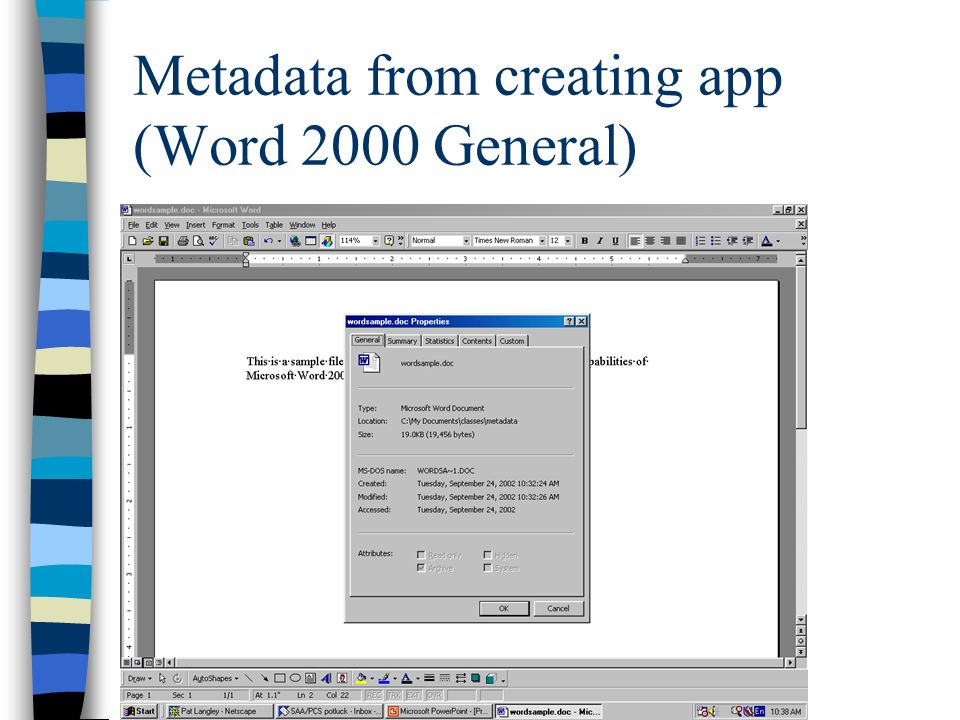Justify the paragraph text

tap(681, 241)
